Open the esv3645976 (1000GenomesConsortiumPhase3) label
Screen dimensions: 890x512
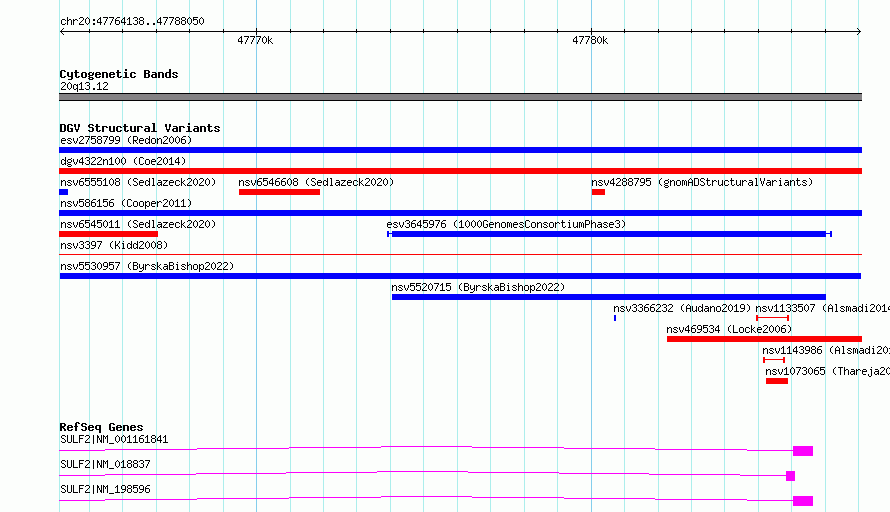tap(506, 224)
